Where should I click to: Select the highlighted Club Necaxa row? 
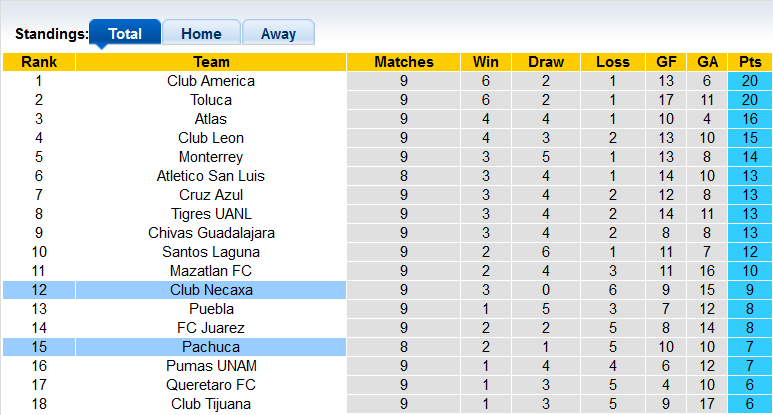coord(211,290)
